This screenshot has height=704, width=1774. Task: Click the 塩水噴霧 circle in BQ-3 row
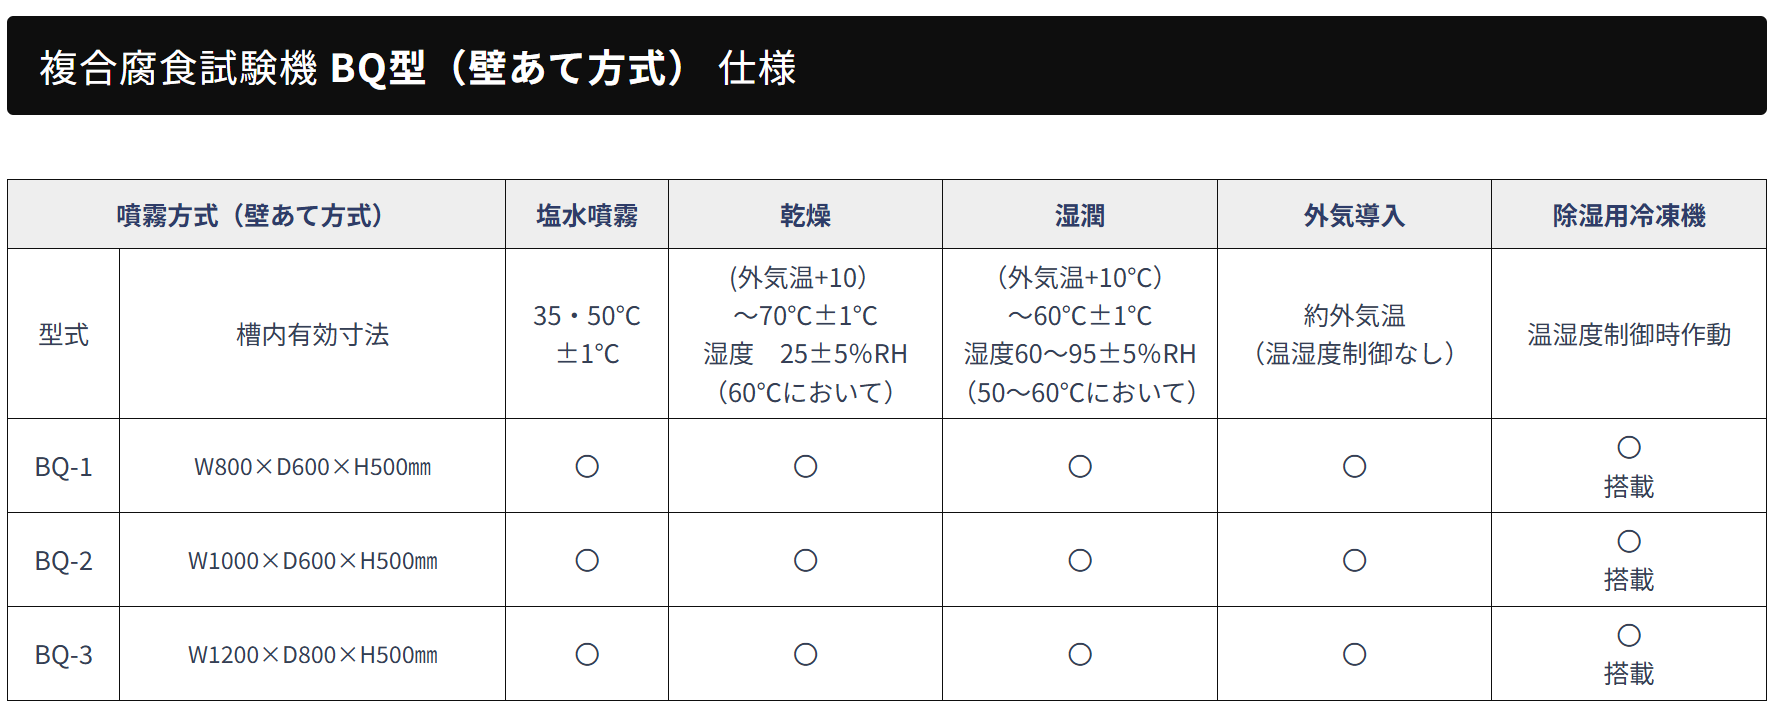coord(587,655)
